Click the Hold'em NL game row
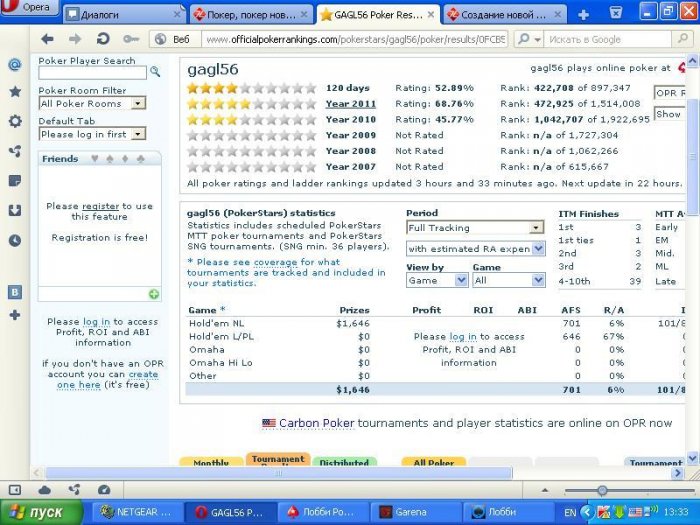 point(435,323)
